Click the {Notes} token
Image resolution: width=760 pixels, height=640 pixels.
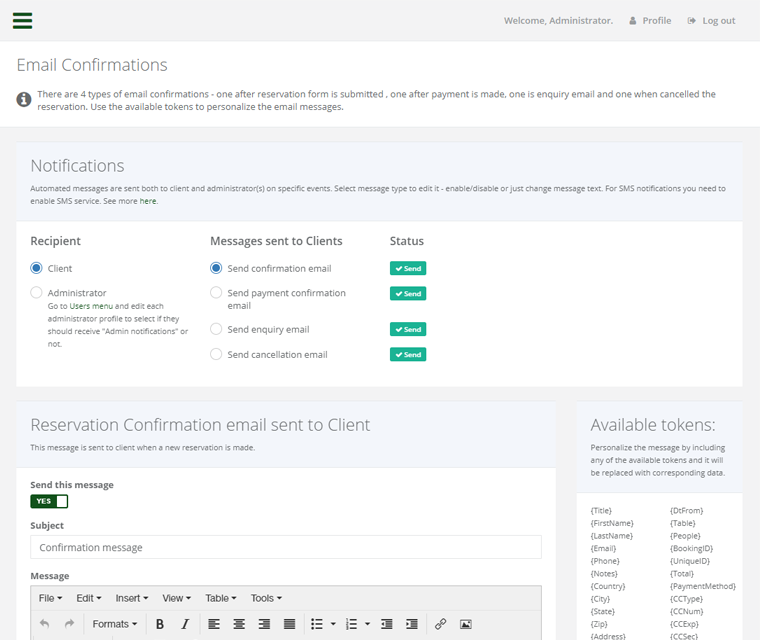tap(604, 574)
